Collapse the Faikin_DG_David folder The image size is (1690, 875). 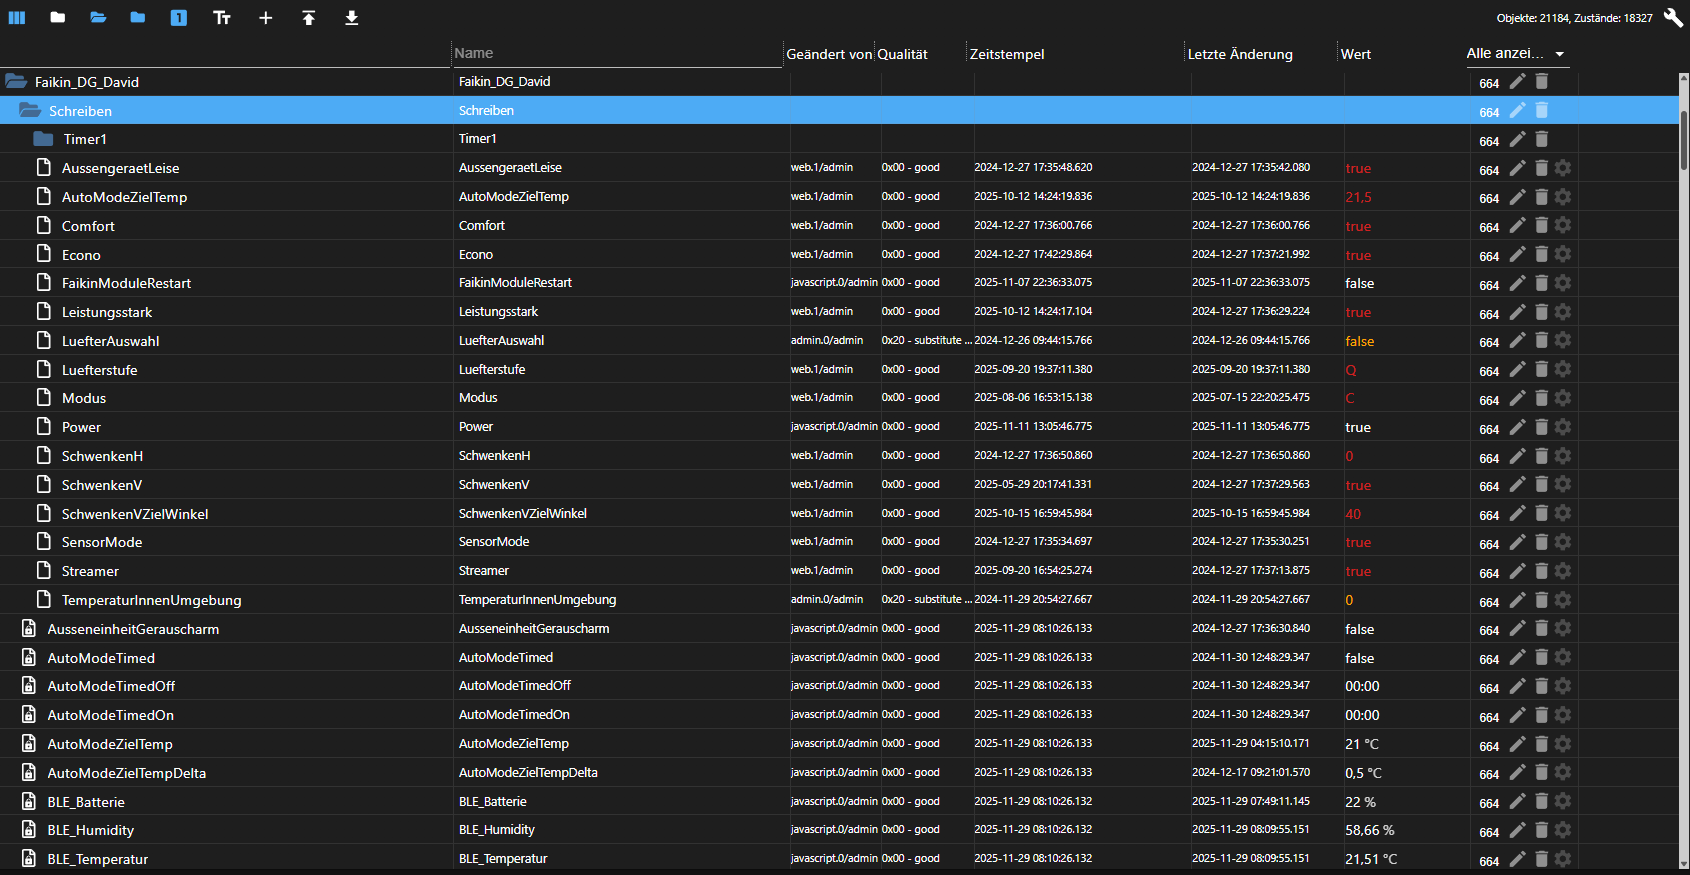(16, 82)
